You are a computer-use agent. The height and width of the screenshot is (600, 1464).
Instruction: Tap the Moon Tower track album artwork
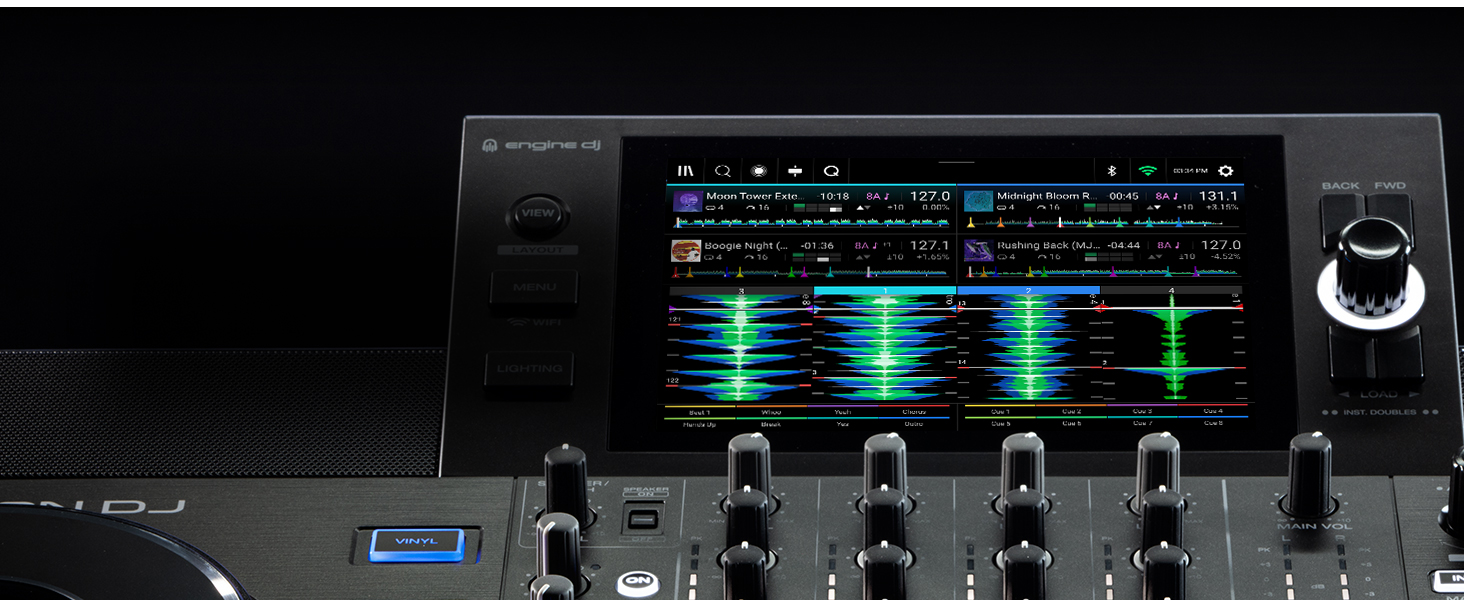[x=687, y=202]
